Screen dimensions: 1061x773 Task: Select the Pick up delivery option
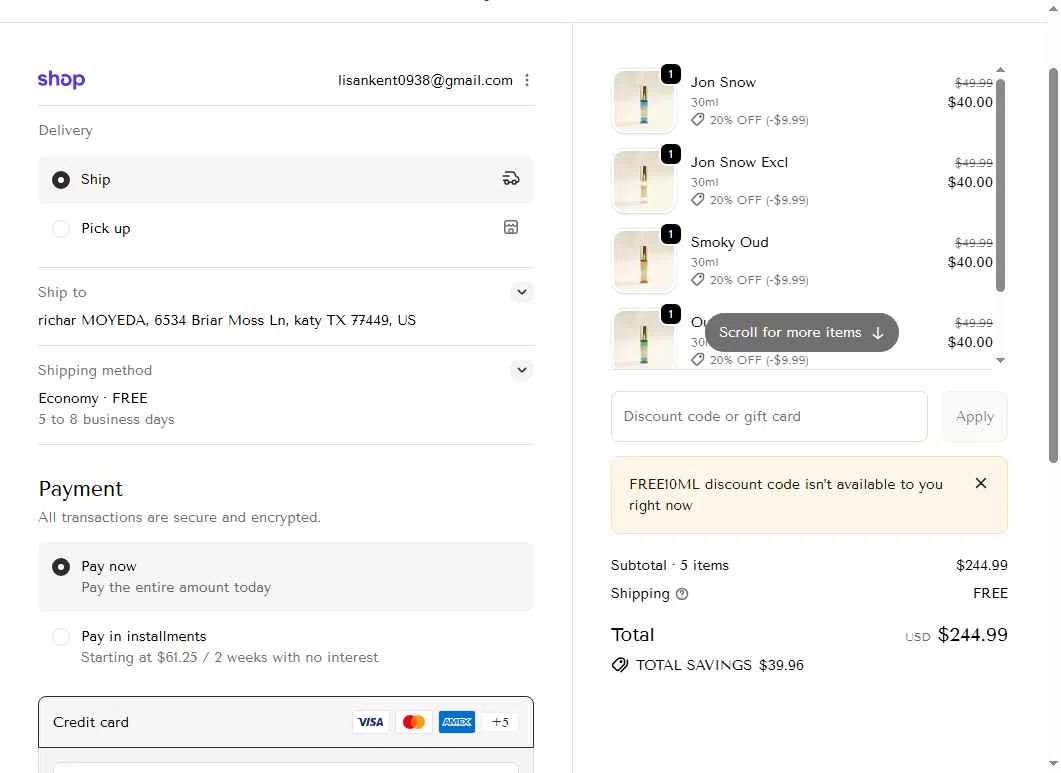coord(285,228)
